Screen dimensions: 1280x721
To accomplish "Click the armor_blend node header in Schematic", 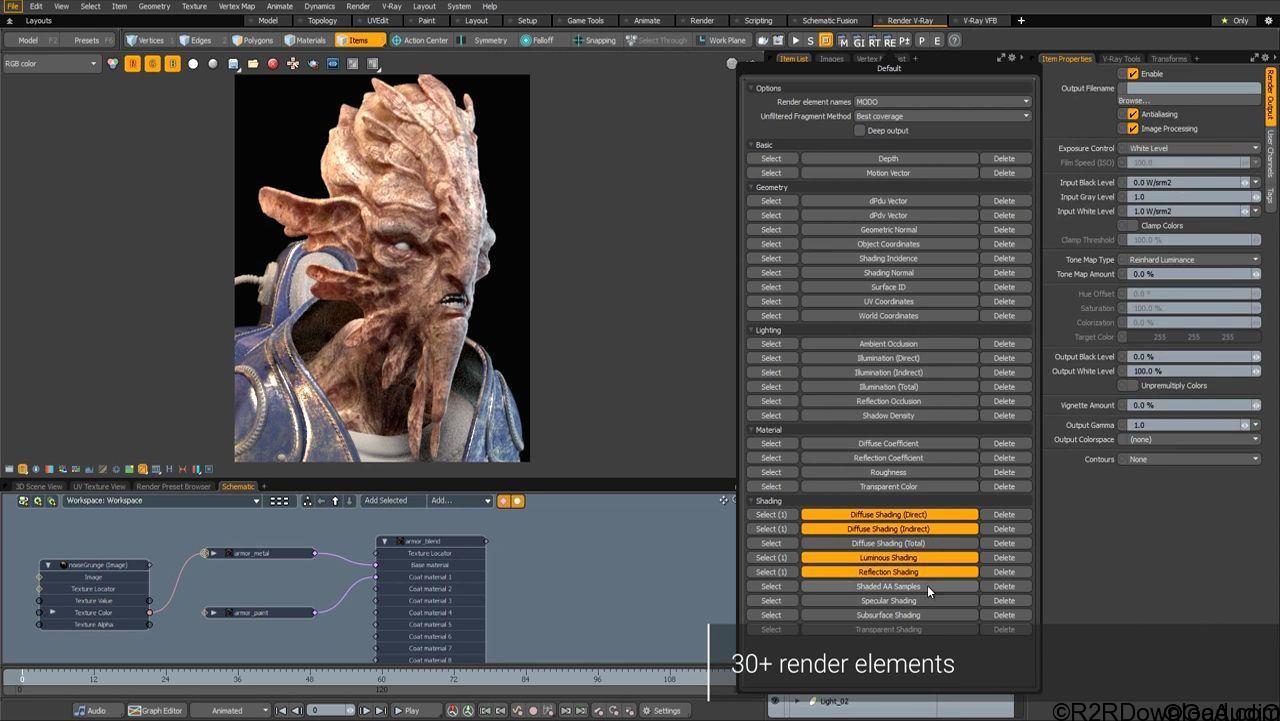I will point(431,541).
